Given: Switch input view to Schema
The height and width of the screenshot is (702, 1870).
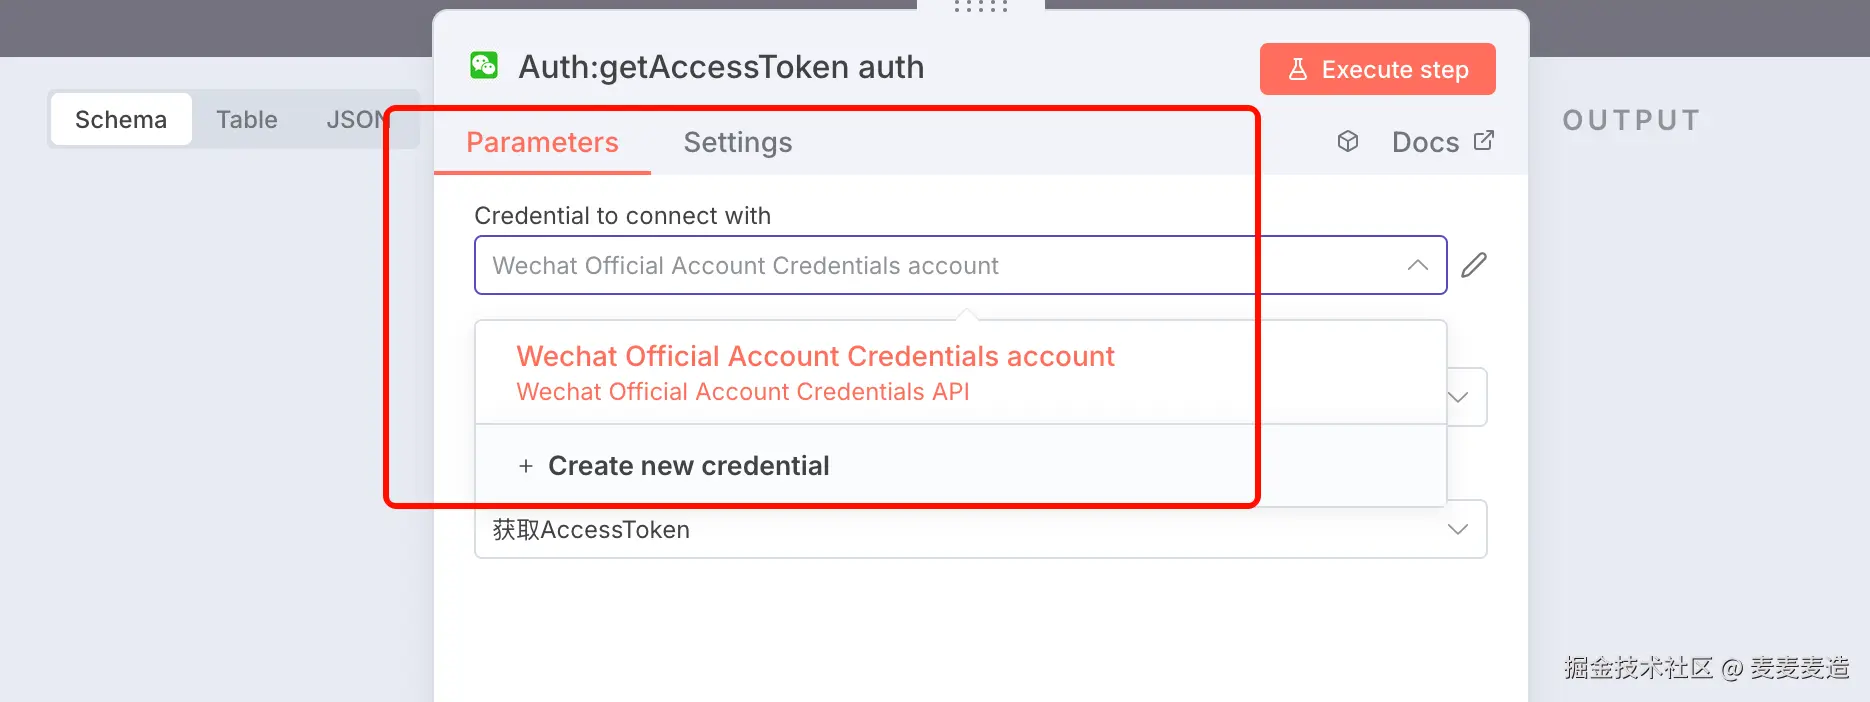Looking at the screenshot, I should tap(121, 120).
